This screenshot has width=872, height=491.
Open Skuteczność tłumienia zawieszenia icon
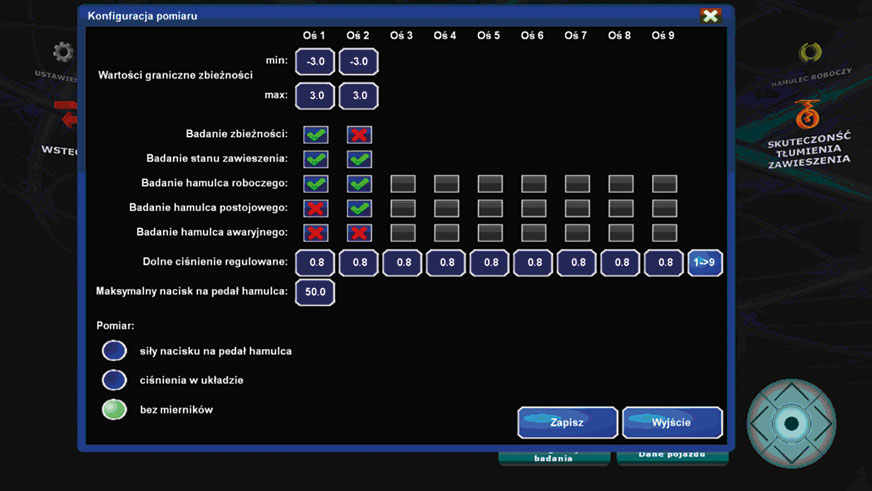808,117
